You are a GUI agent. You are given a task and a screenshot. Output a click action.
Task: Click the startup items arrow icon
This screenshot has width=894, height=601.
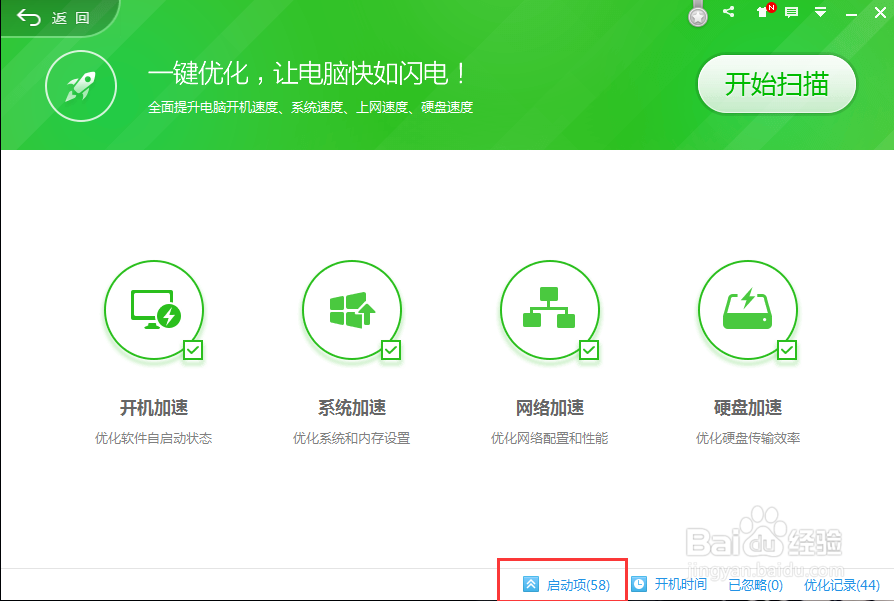[531, 584]
